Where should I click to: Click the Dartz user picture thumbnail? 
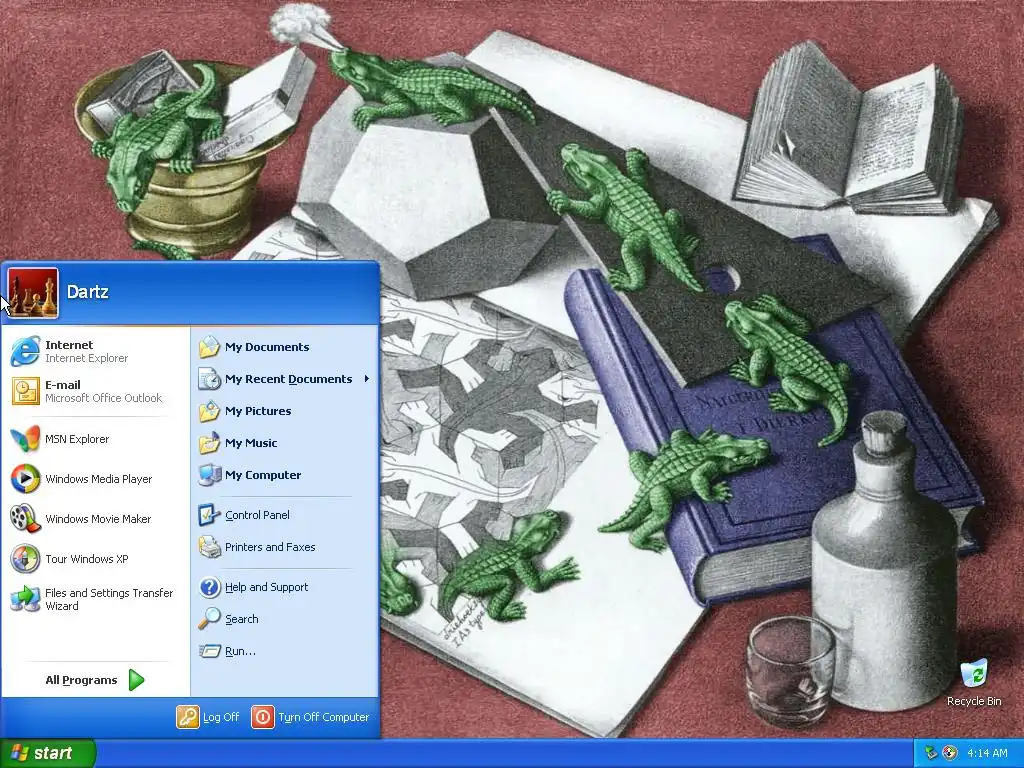[x=33, y=293]
